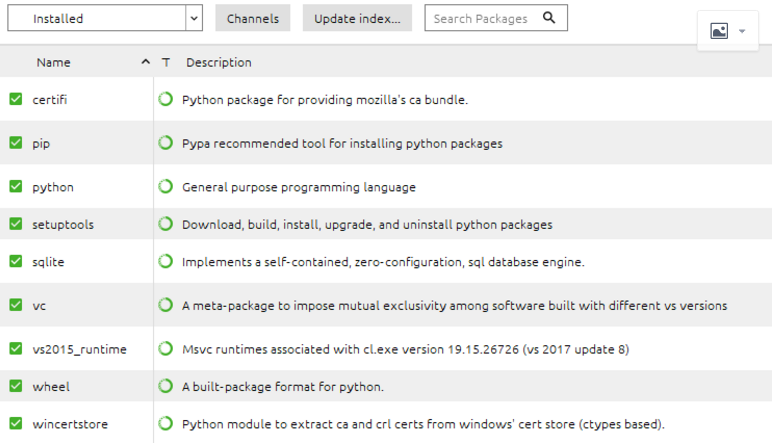Toggle the wincertstore package checkbox
This screenshot has height=443, width=783.
tap(16, 423)
